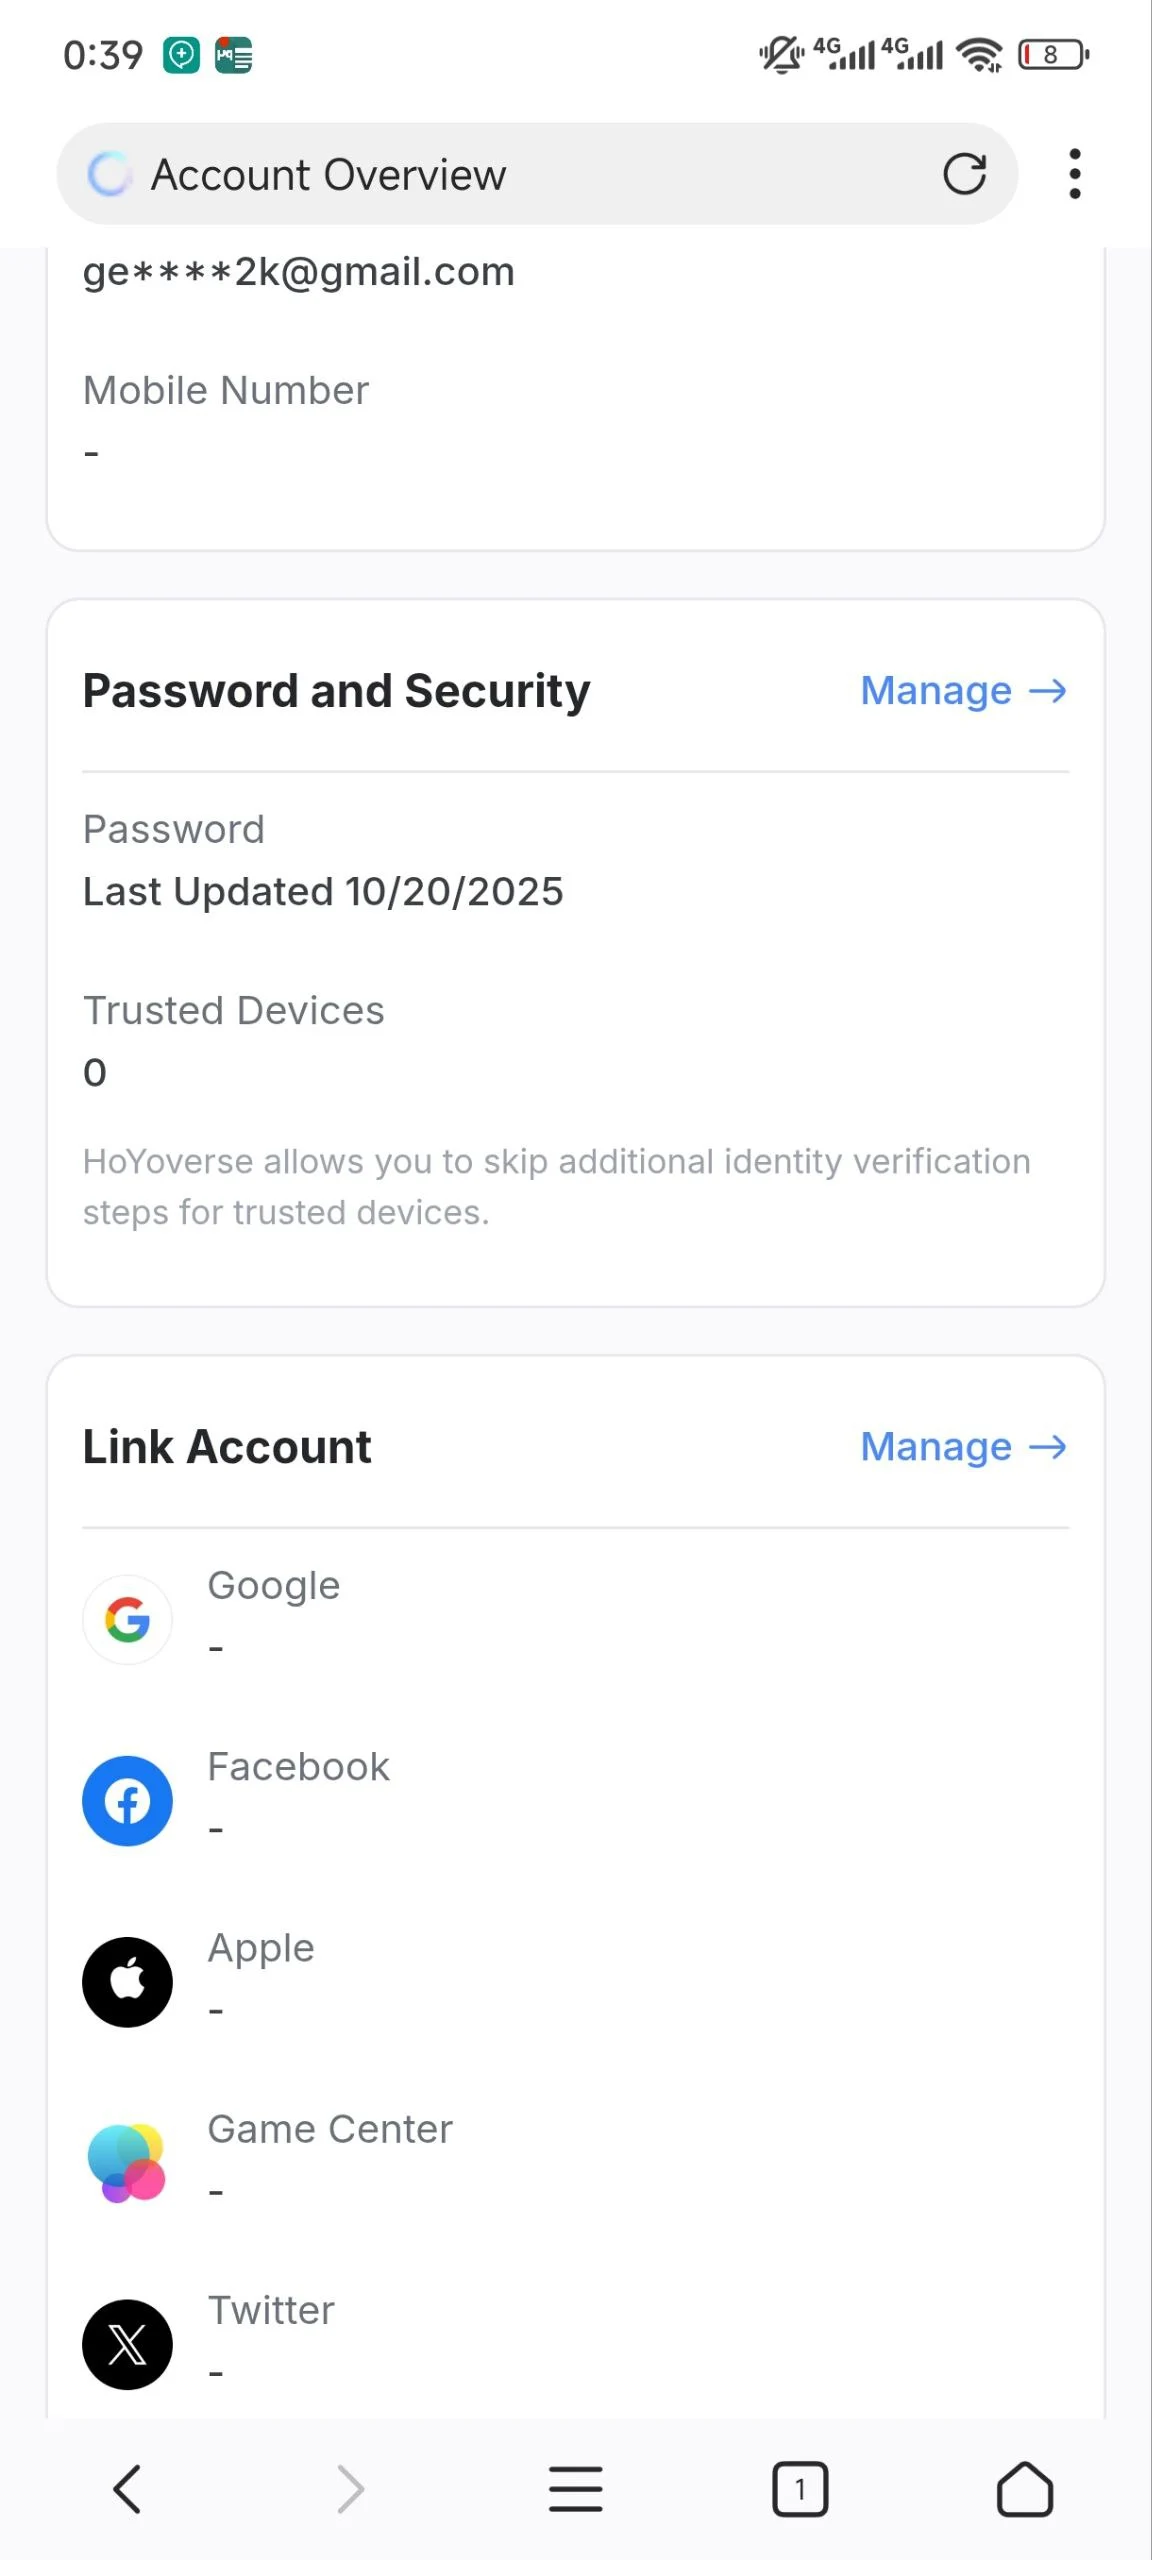Go to the browser home page
1152x2560 pixels.
pos(1025,2488)
